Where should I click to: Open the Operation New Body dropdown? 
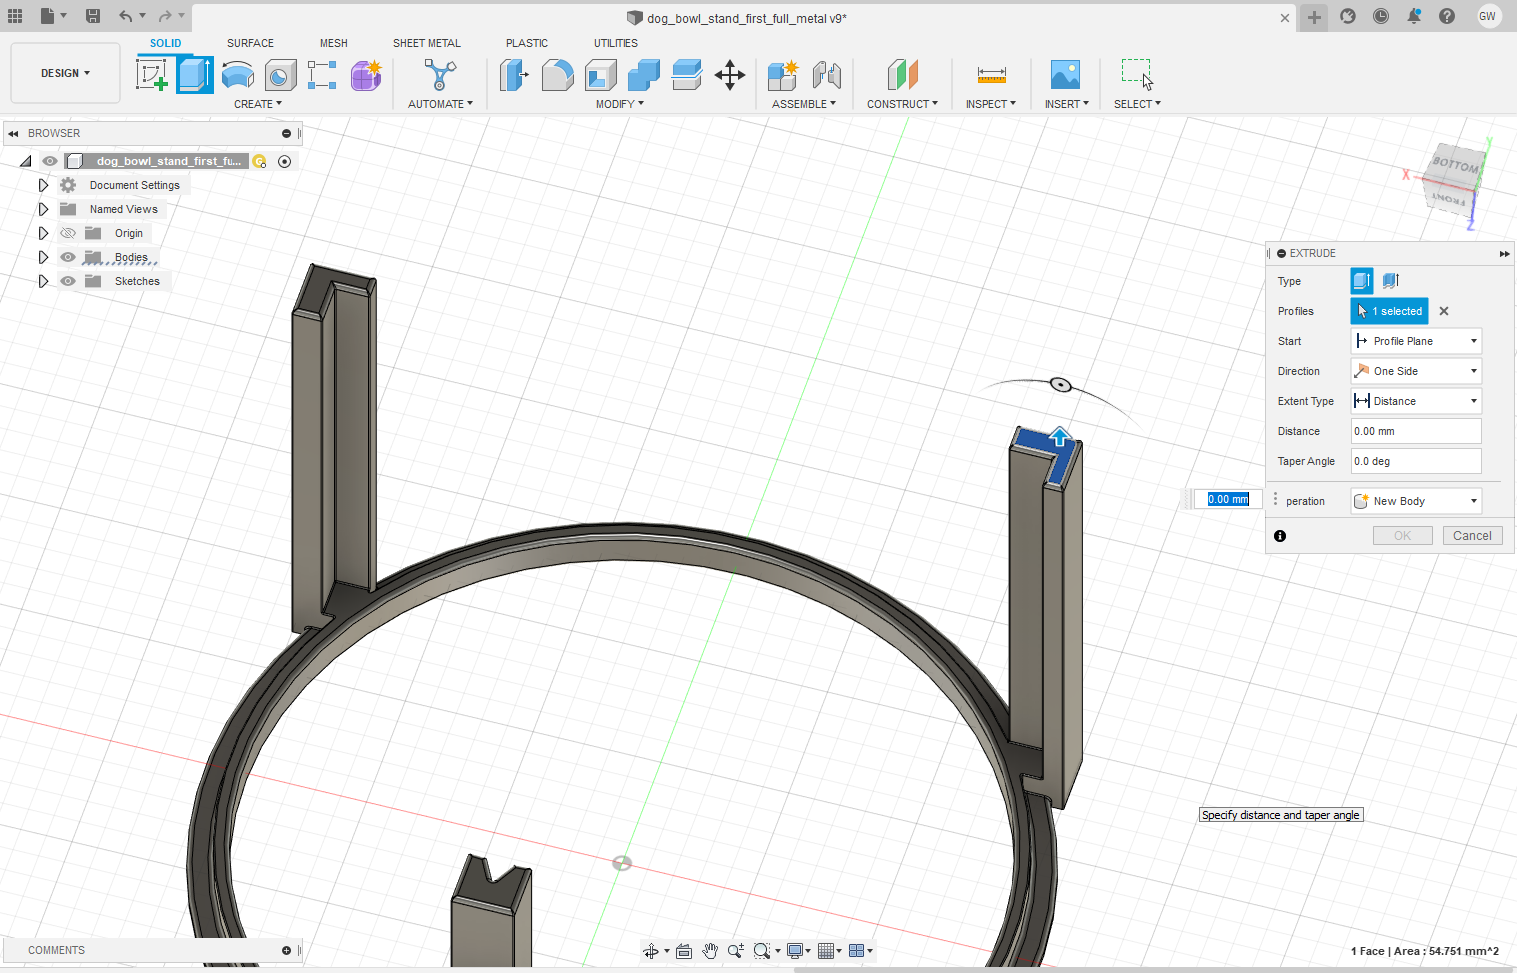pyautogui.click(x=1415, y=501)
